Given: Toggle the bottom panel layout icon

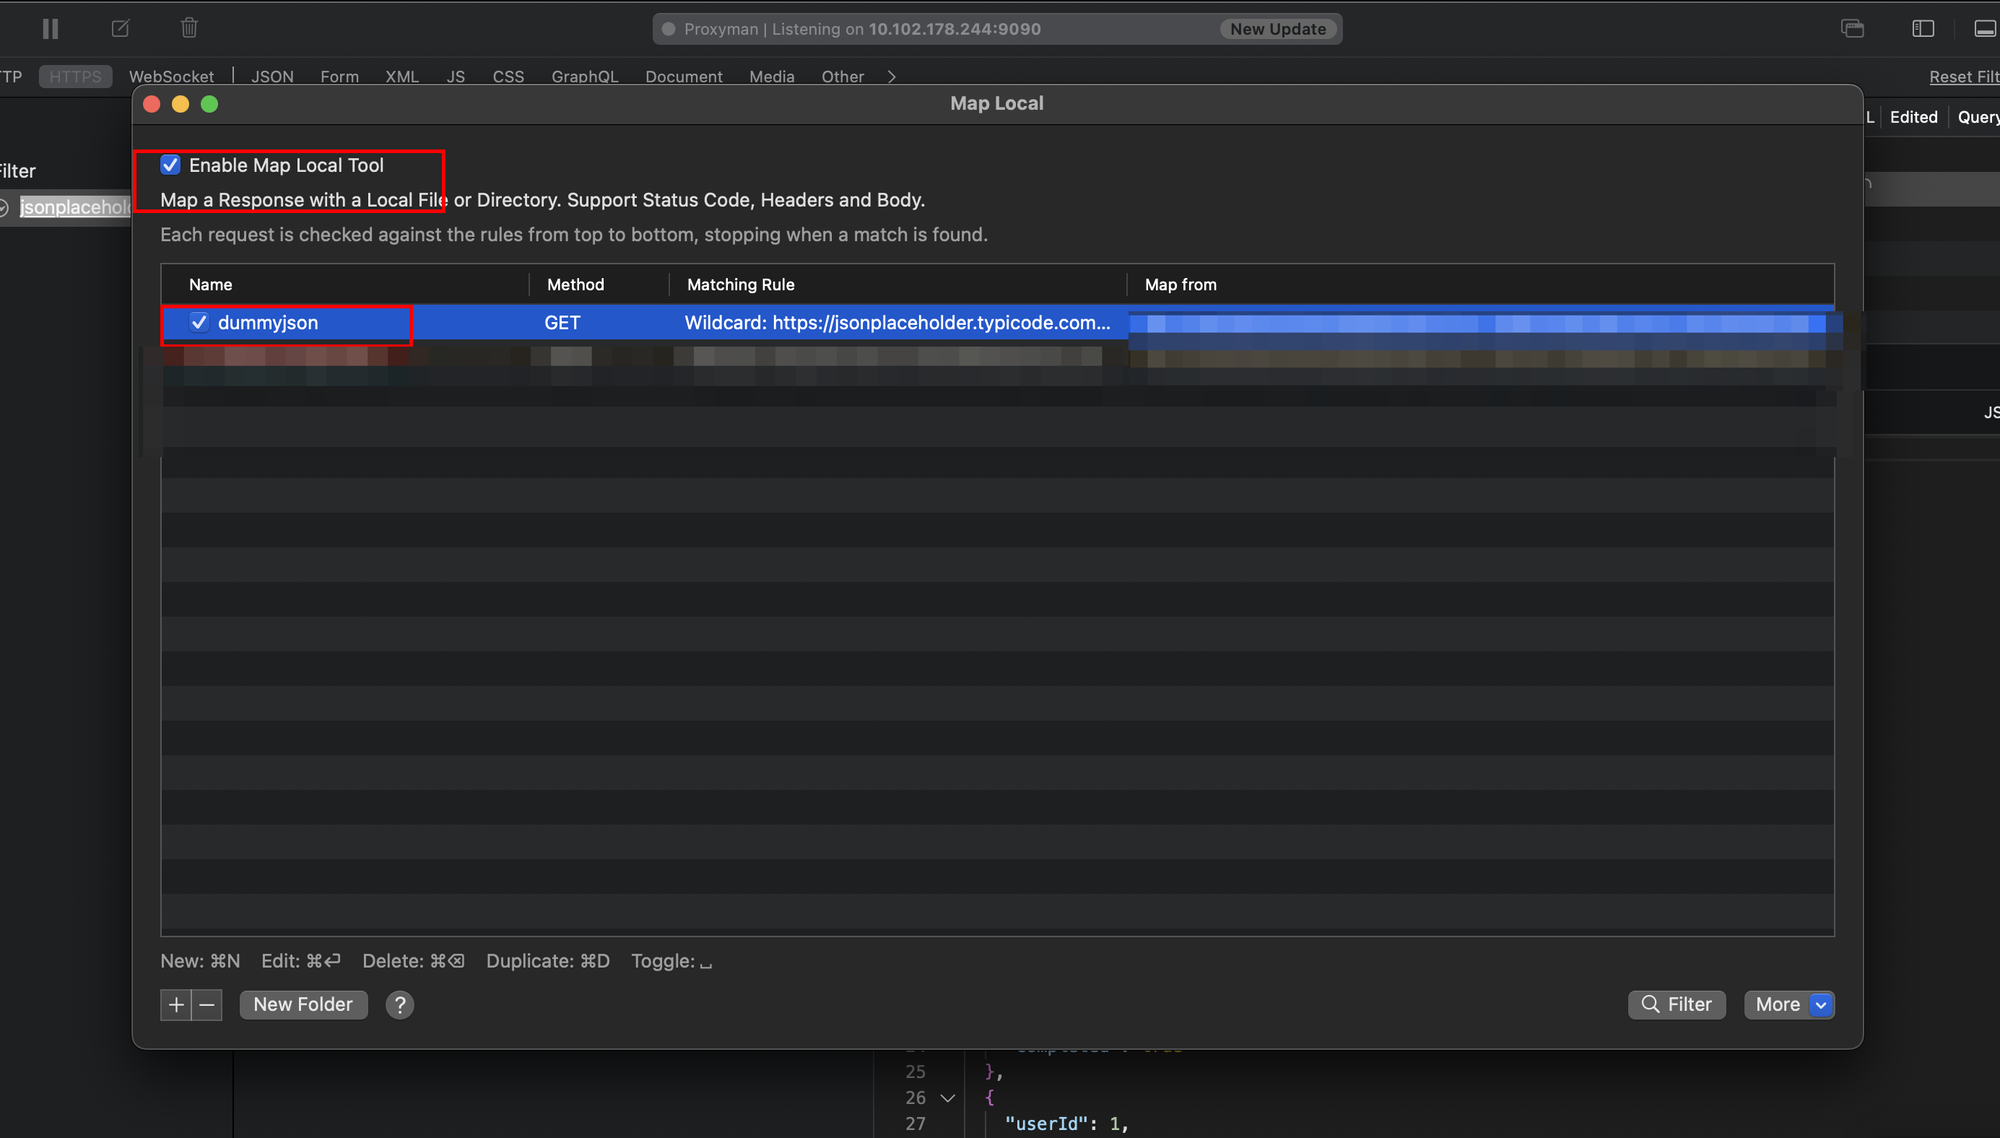Looking at the screenshot, I should (x=1984, y=29).
